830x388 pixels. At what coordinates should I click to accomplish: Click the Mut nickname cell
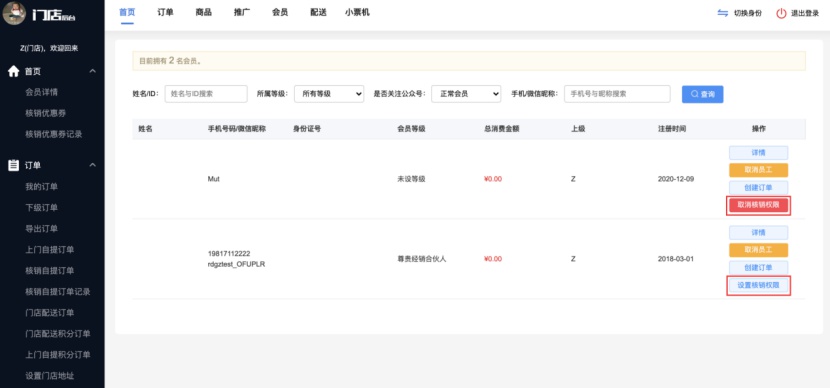[x=214, y=179]
